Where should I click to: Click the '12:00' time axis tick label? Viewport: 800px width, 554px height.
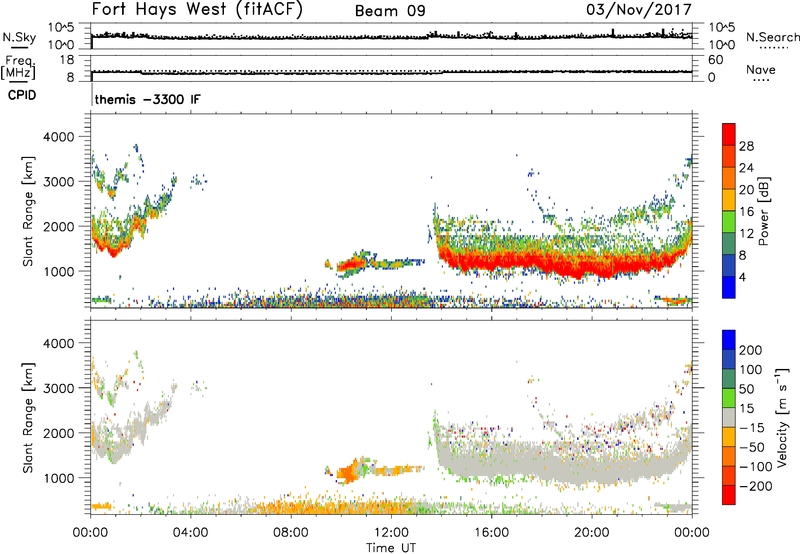coord(391,533)
